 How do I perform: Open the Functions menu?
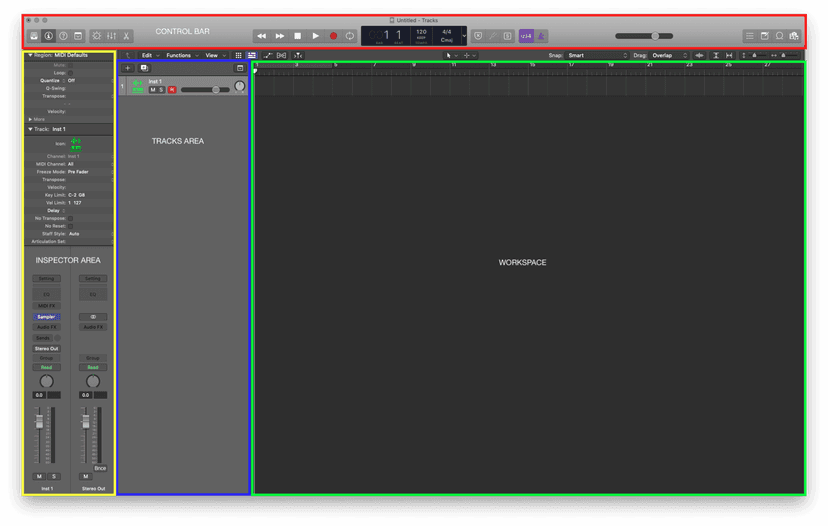[x=182, y=55]
